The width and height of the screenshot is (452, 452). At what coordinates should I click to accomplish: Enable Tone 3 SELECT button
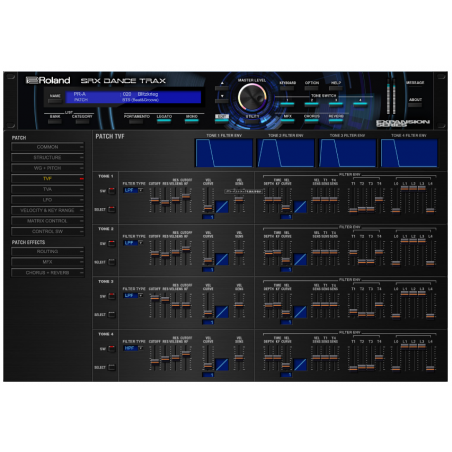(112, 315)
